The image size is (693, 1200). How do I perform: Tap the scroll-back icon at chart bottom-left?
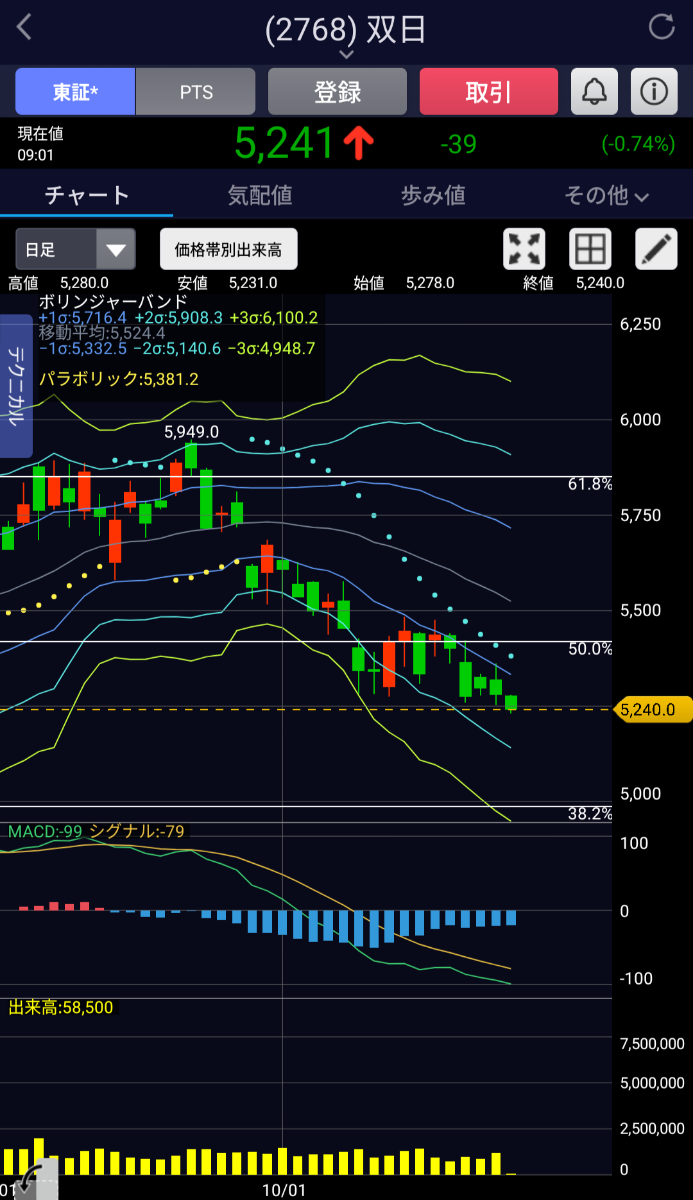(34, 1180)
